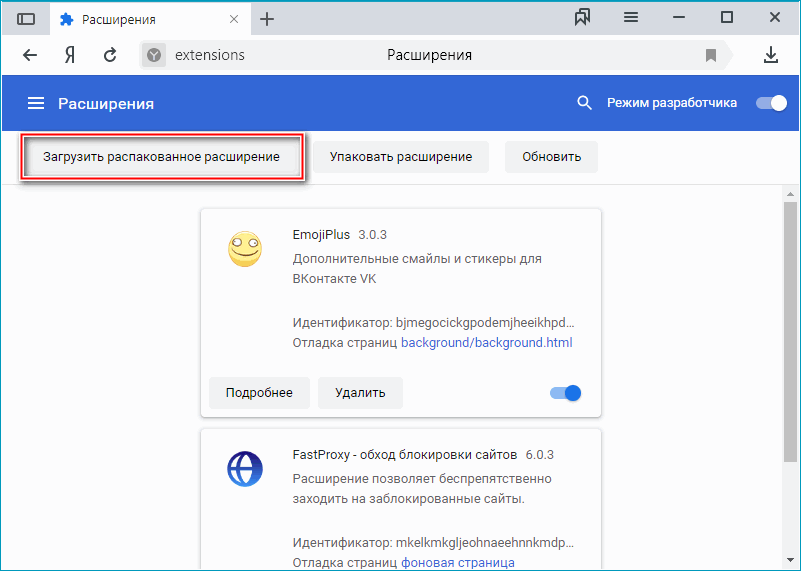Bookmark this page in address bar
Image resolution: width=801 pixels, height=571 pixels.
711,55
